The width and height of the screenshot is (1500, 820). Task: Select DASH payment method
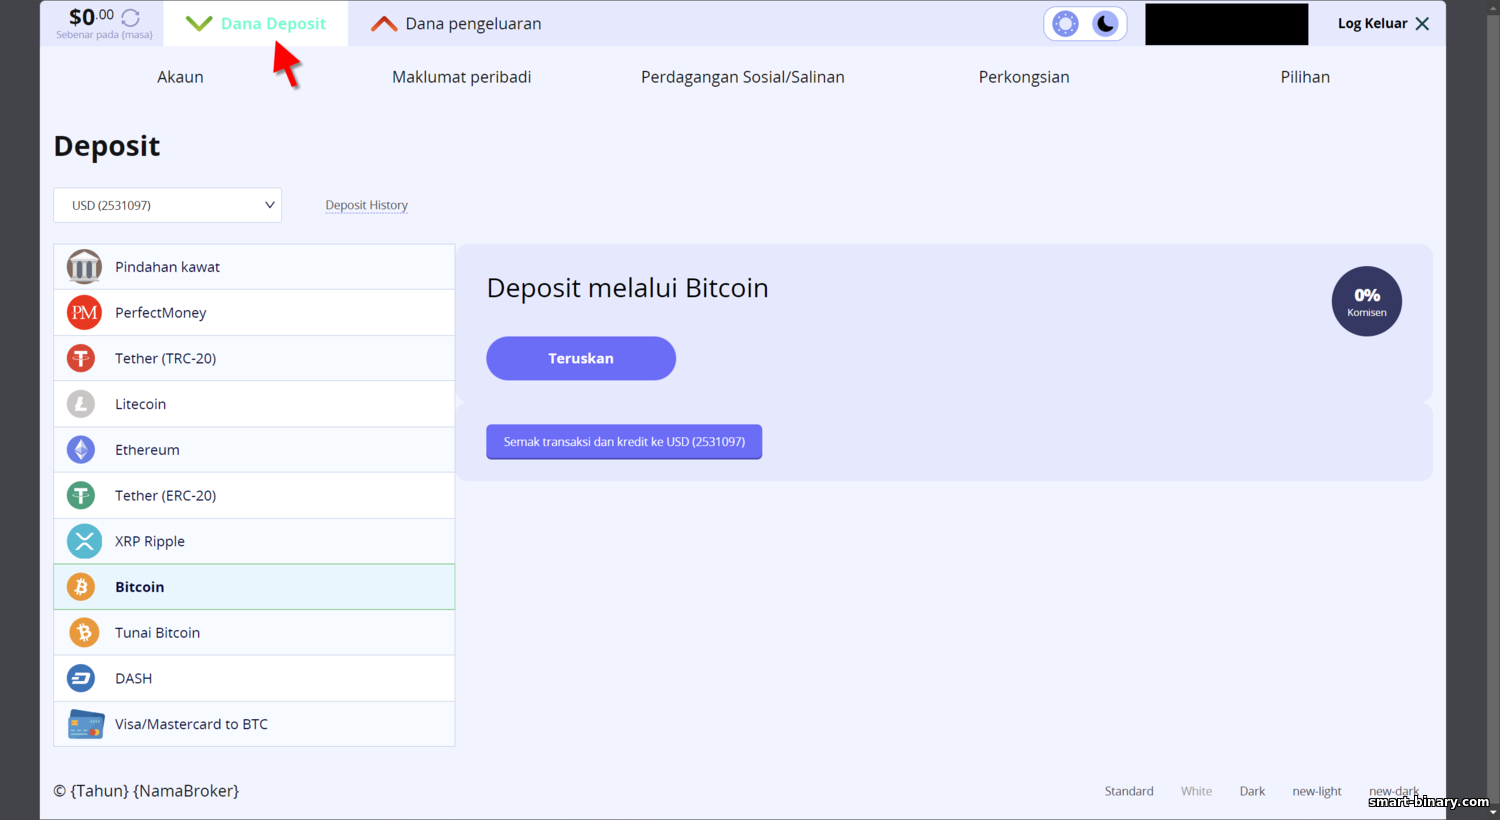click(x=254, y=678)
